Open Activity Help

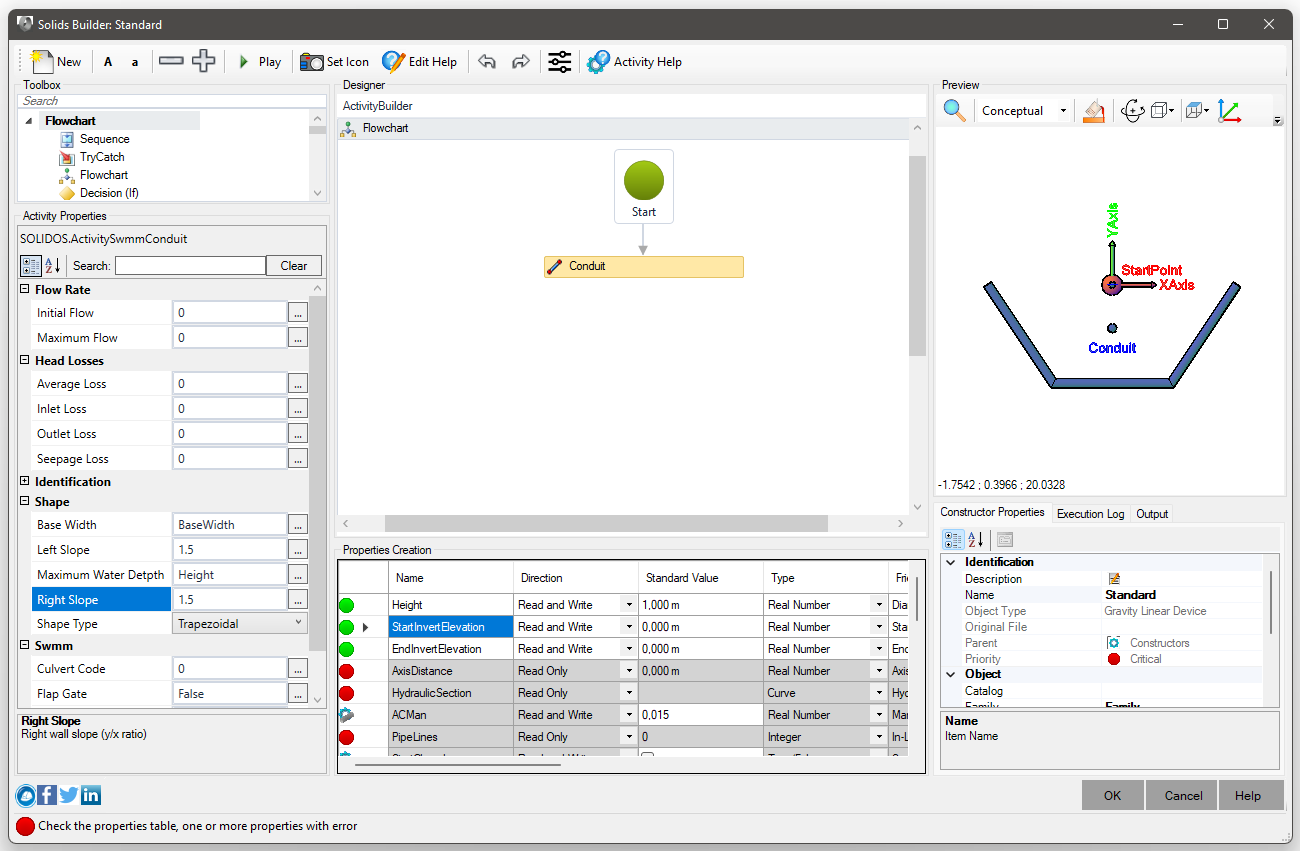635,62
